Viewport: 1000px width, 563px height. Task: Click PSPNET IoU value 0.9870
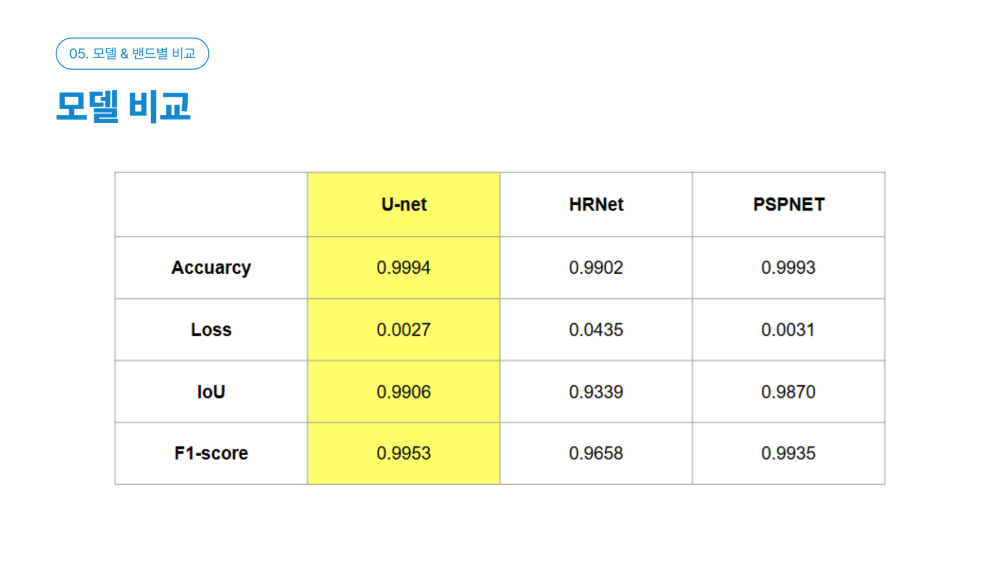pyautogui.click(x=789, y=391)
